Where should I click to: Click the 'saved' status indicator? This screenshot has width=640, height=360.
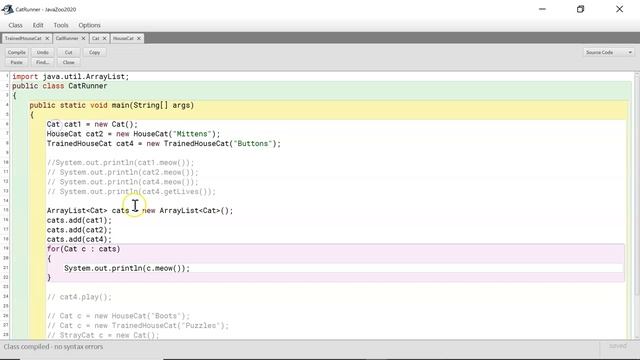point(618,346)
